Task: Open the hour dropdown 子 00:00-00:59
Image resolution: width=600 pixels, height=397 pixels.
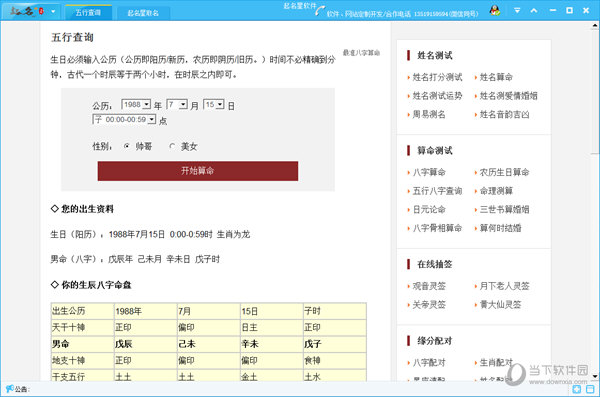Action: pyautogui.click(x=124, y=119)
